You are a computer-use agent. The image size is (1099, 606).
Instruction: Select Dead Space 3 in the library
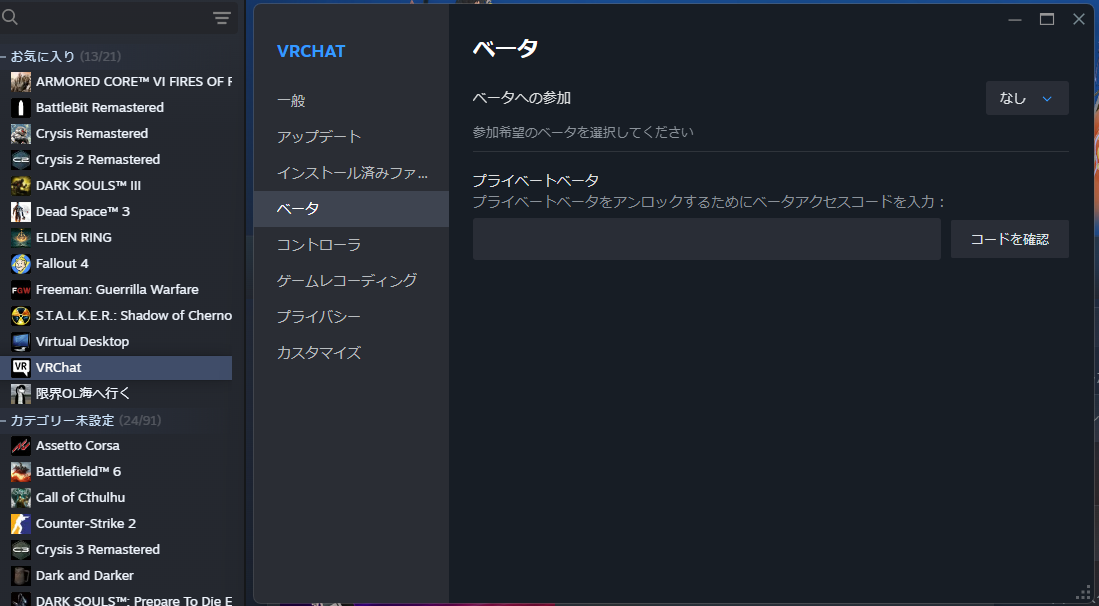coord(116,212)
